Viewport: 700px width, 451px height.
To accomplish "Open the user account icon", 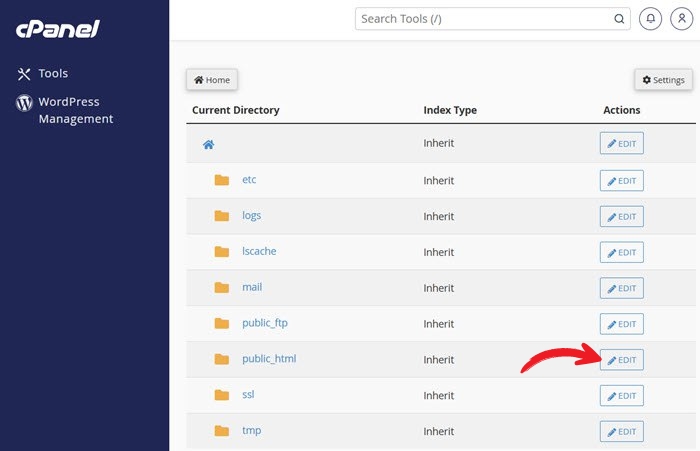I will point(681,19).
